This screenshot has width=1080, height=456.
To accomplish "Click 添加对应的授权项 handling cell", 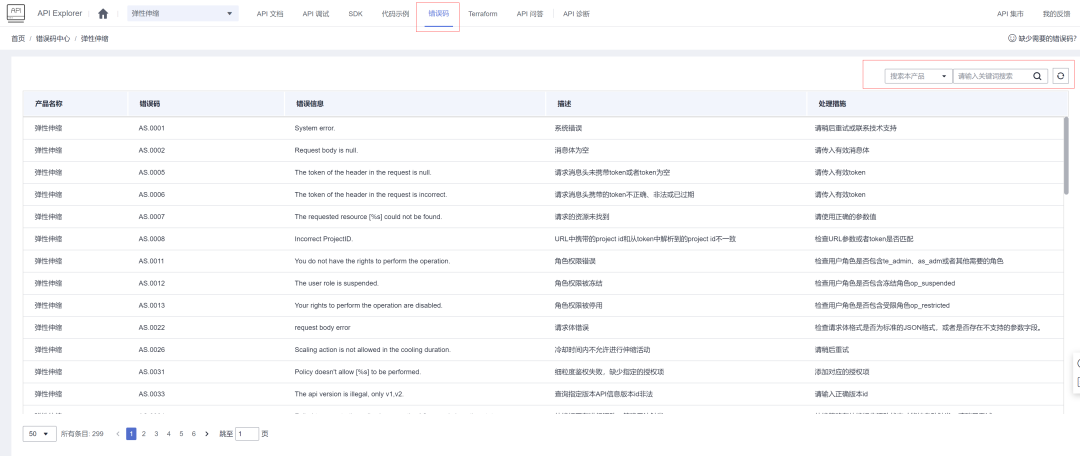I will pyautogui.click(x=842, y=372).
